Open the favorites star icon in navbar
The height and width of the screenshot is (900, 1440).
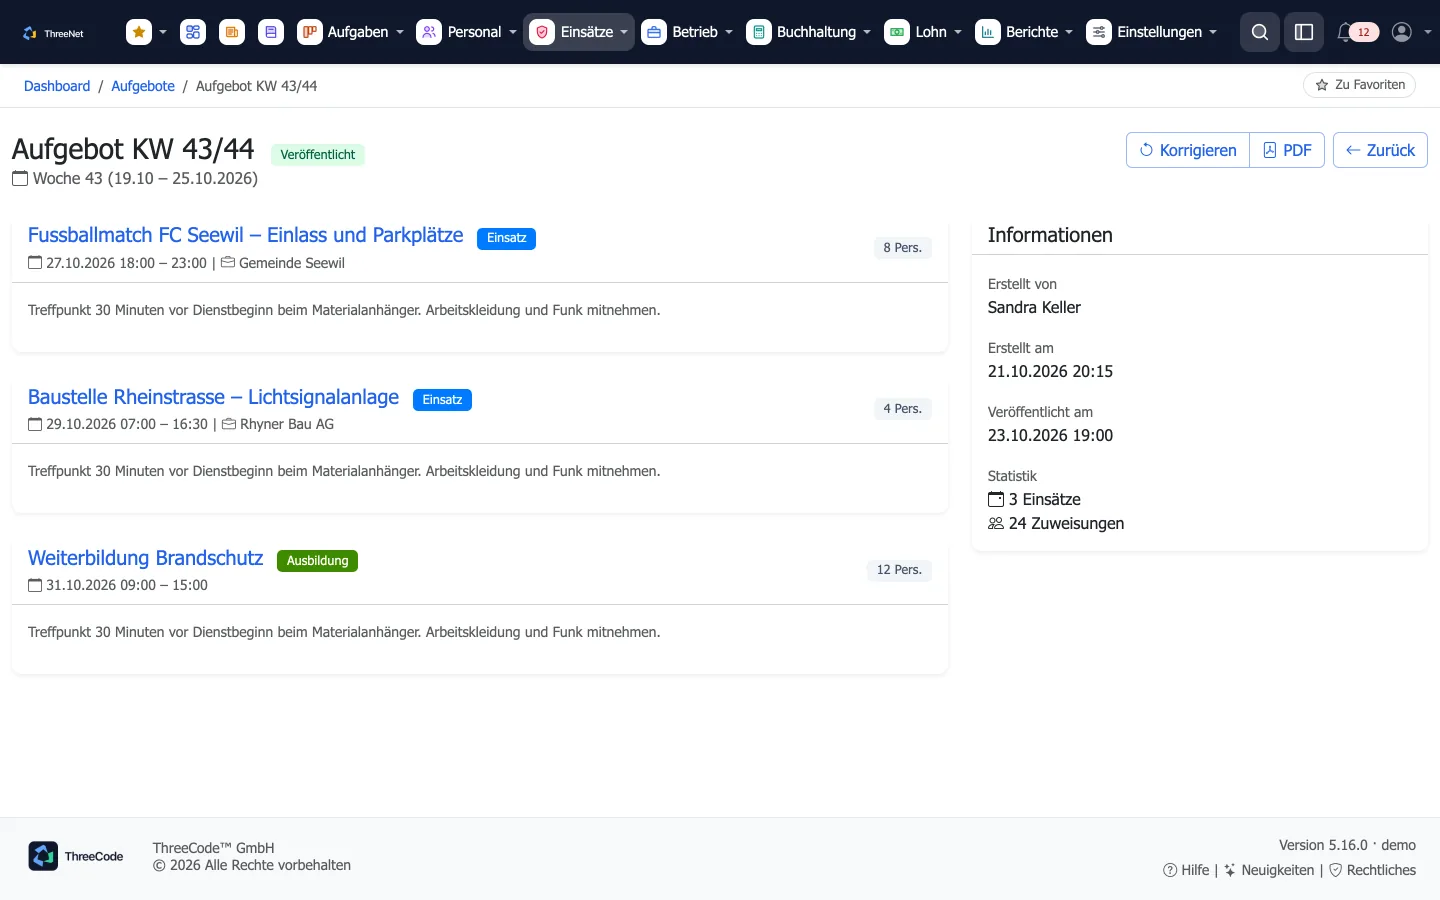tap(139, 32)
